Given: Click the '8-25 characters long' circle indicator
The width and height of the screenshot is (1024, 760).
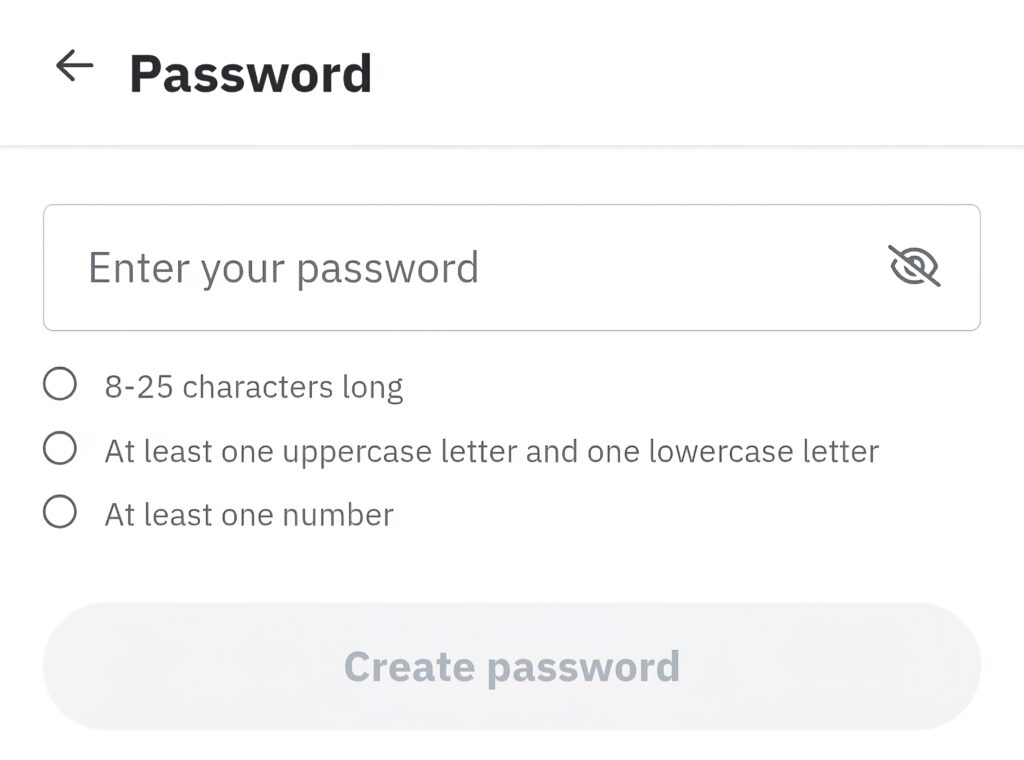Looking at the screenshot, I should [60, 384].
